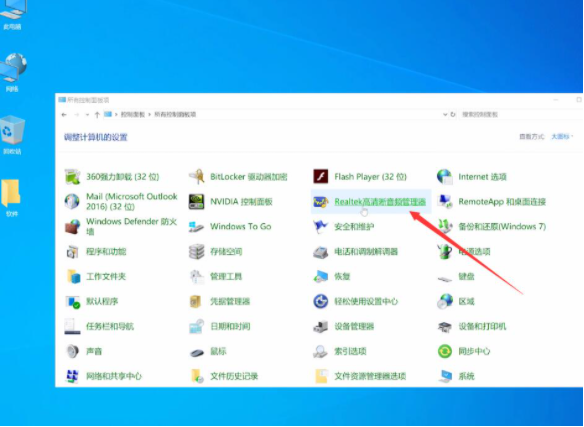This screenshot has height=427, width=584.
Task: Open BitLocker 驱动器加密 key icon
Action: 196,177
